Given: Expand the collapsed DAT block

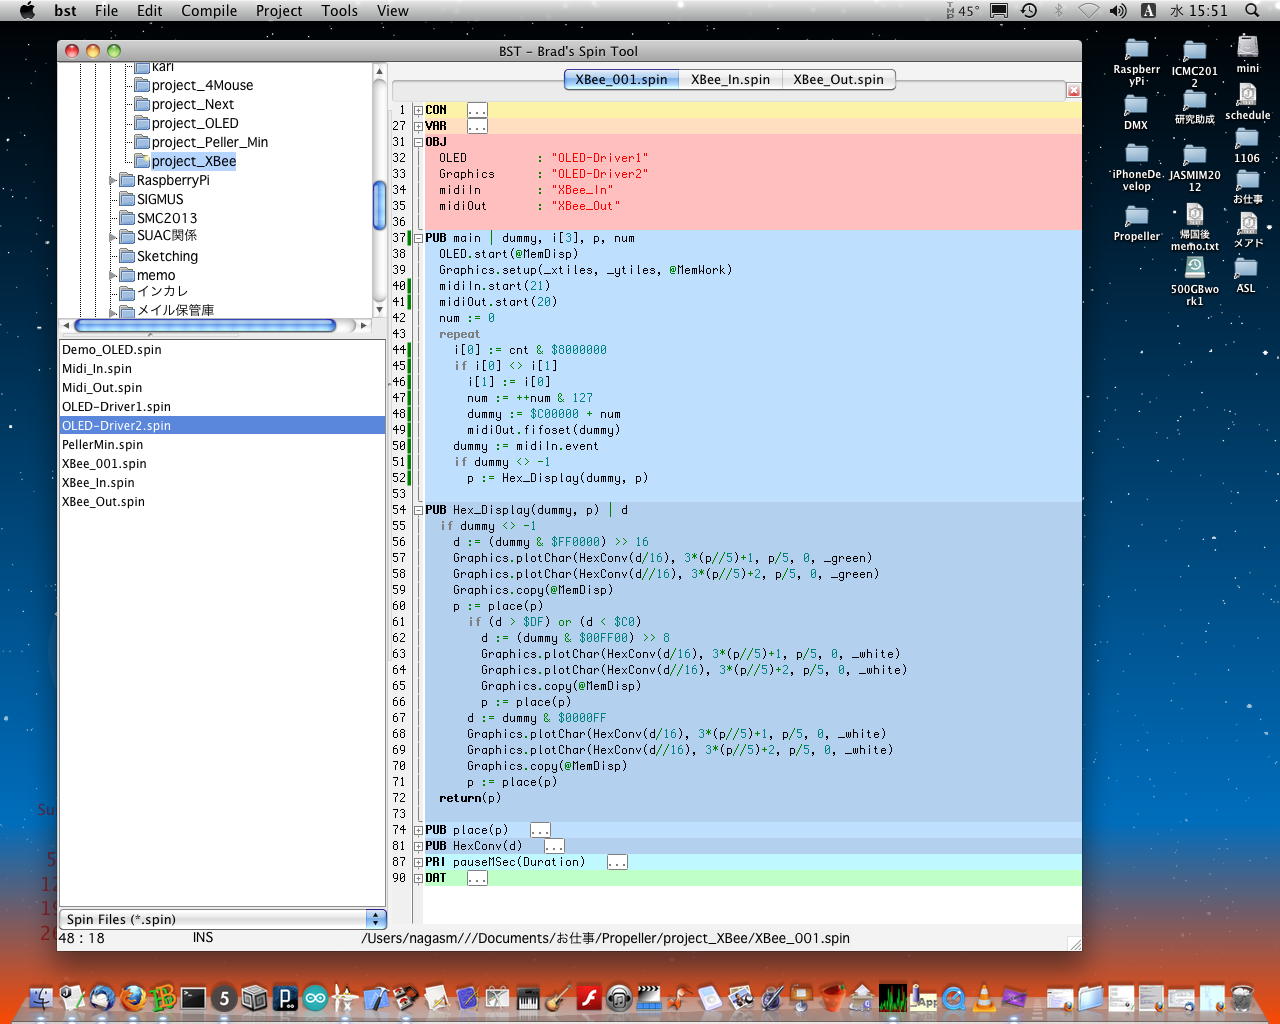Looking at the screenshot, I should [x=418, y=878].
